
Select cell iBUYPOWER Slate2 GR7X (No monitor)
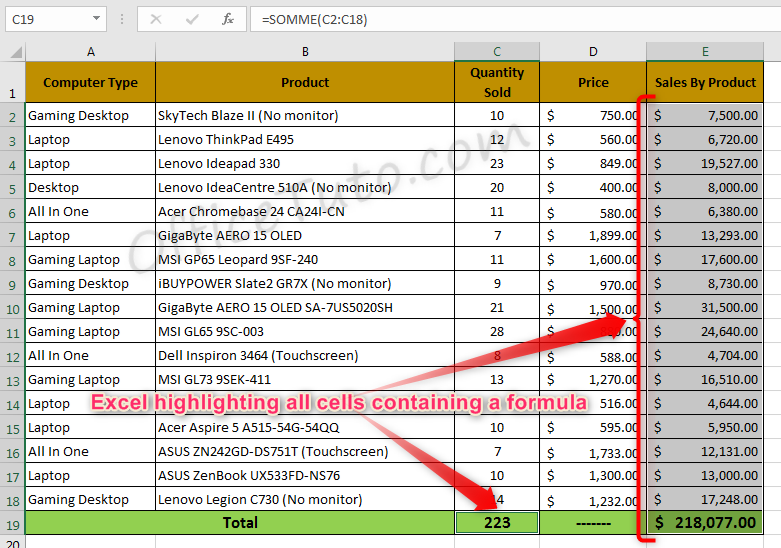point(305,283)
